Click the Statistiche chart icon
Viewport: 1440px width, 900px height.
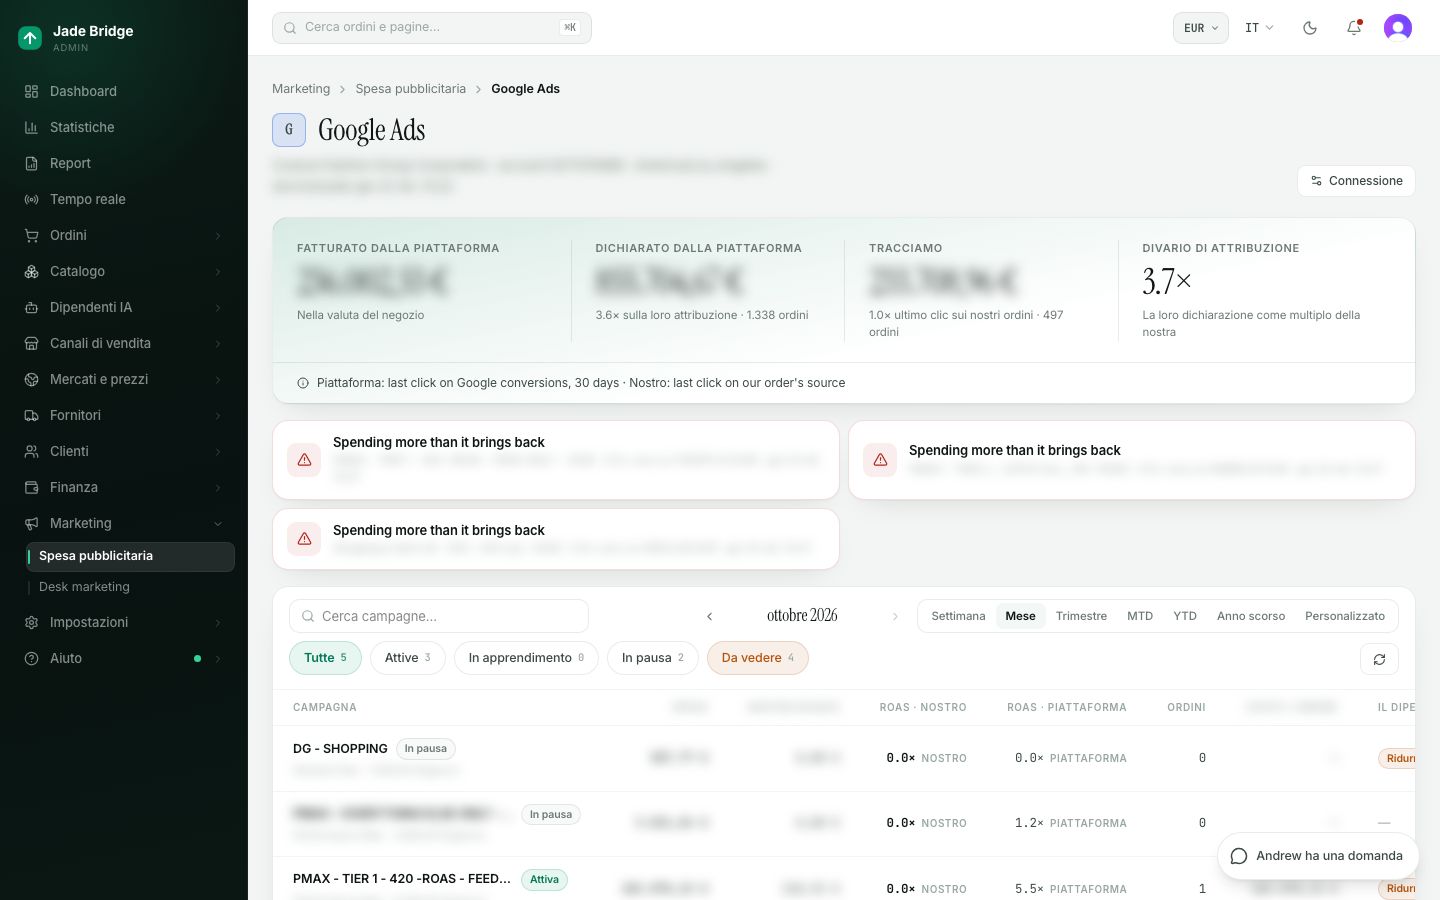point(31,127)
